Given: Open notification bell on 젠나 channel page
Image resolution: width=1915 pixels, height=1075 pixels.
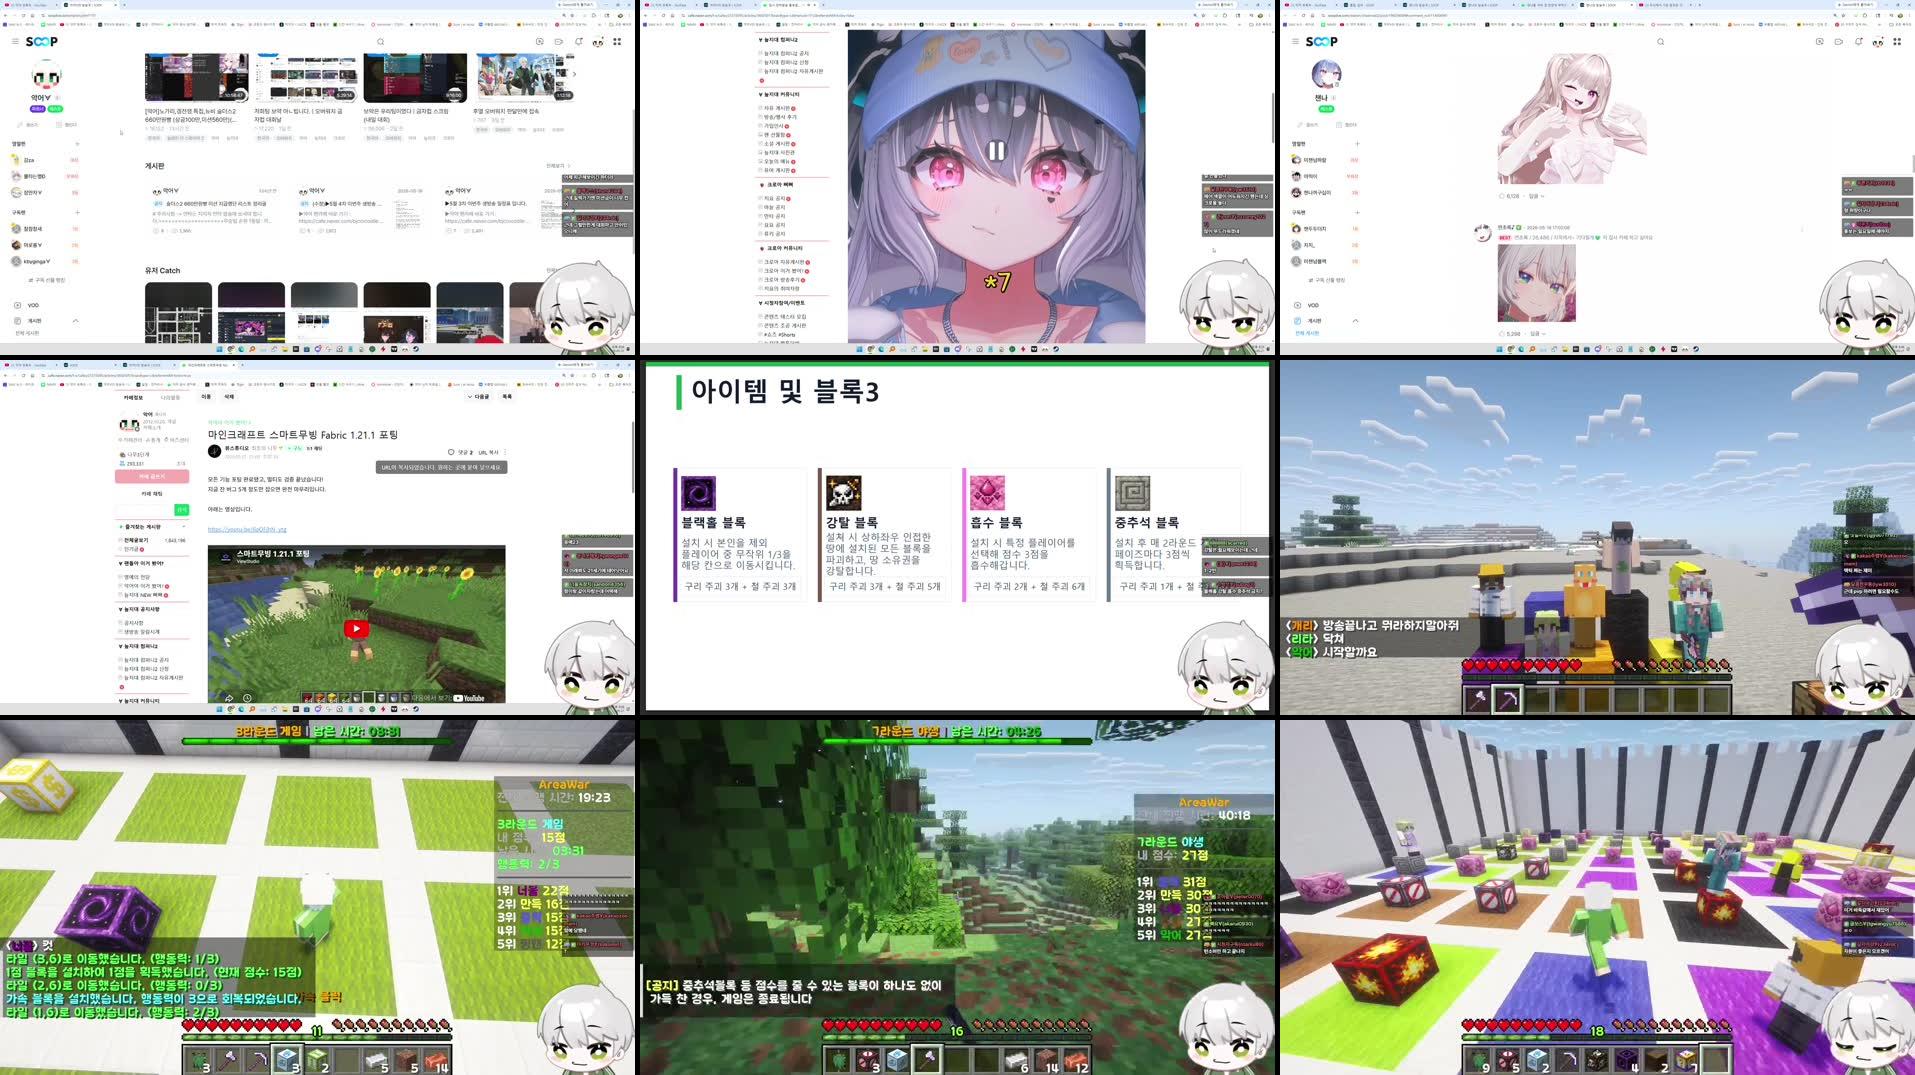Looking at the screenshot, I should pos(1858,42).
